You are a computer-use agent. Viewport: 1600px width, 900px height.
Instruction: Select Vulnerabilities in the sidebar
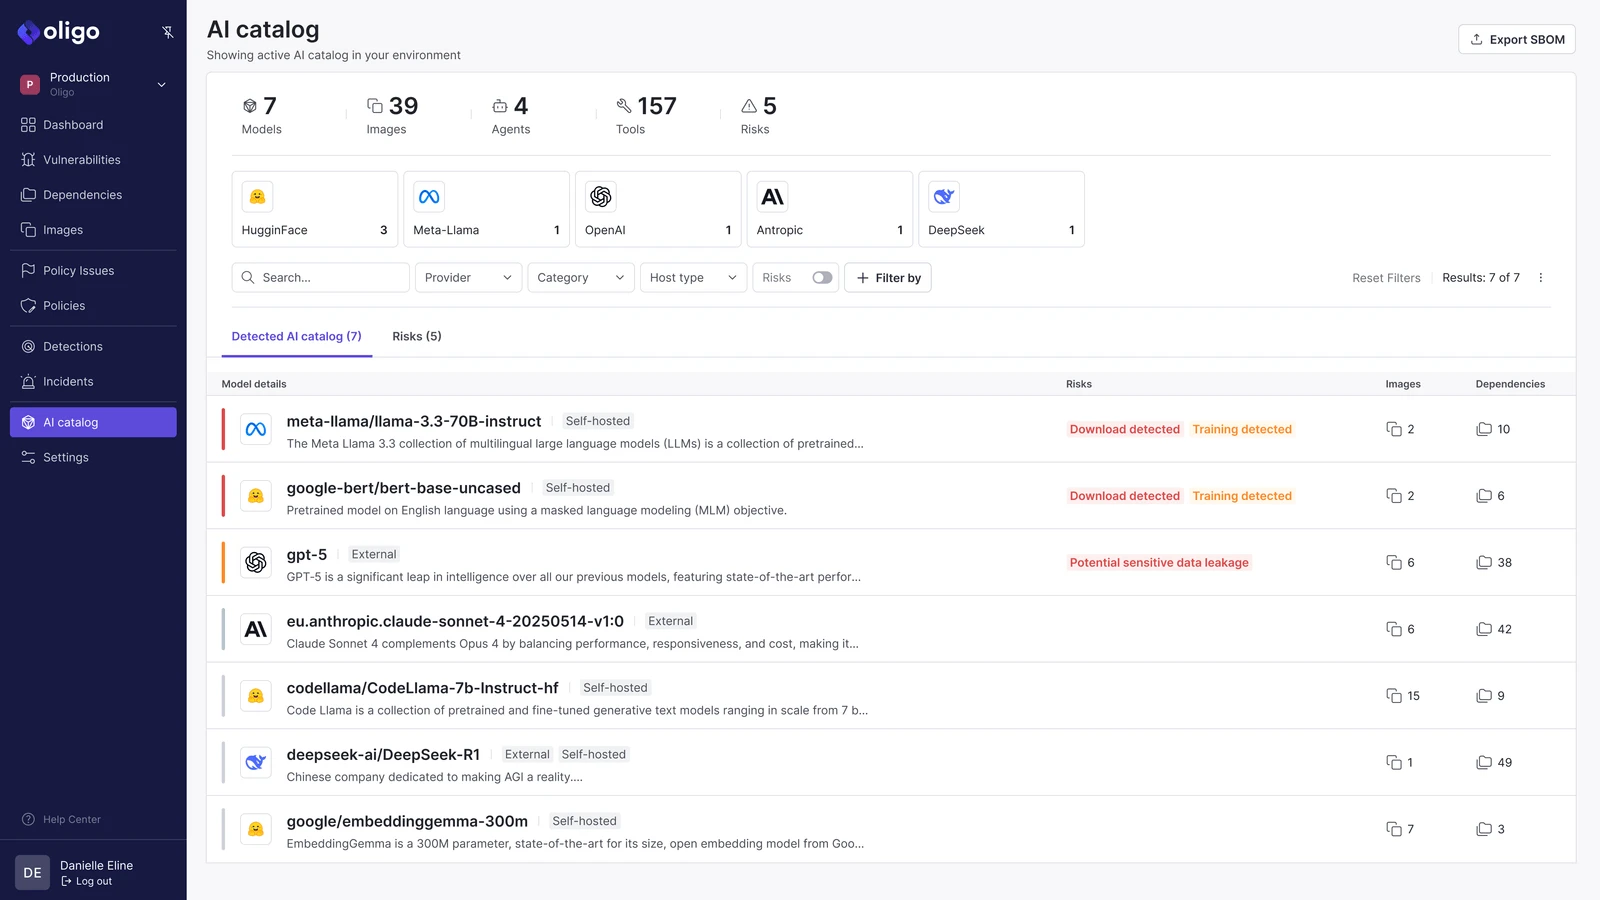point(82,159)
